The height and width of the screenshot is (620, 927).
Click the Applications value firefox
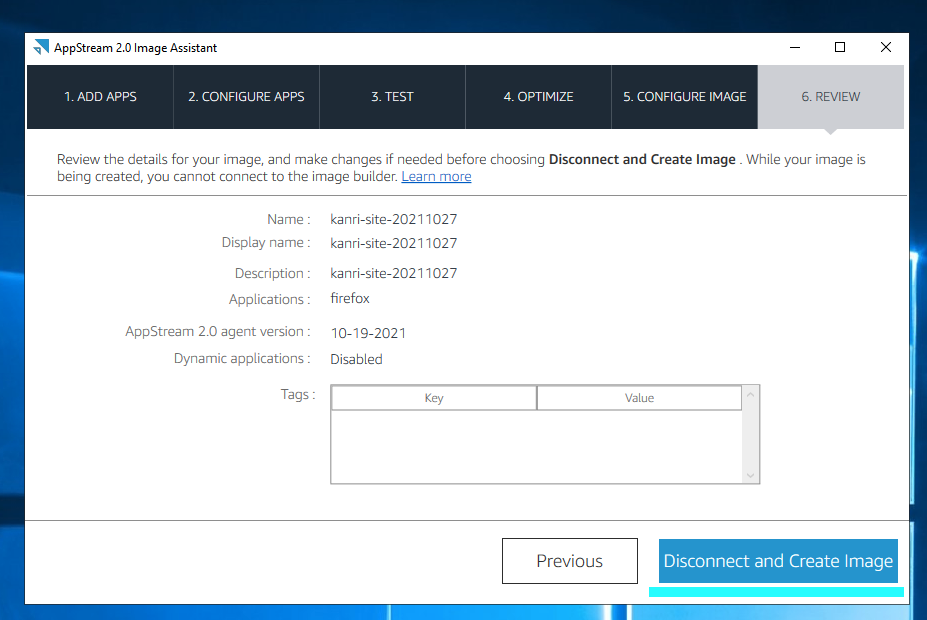pyautogui.click(x=350, y=298)
